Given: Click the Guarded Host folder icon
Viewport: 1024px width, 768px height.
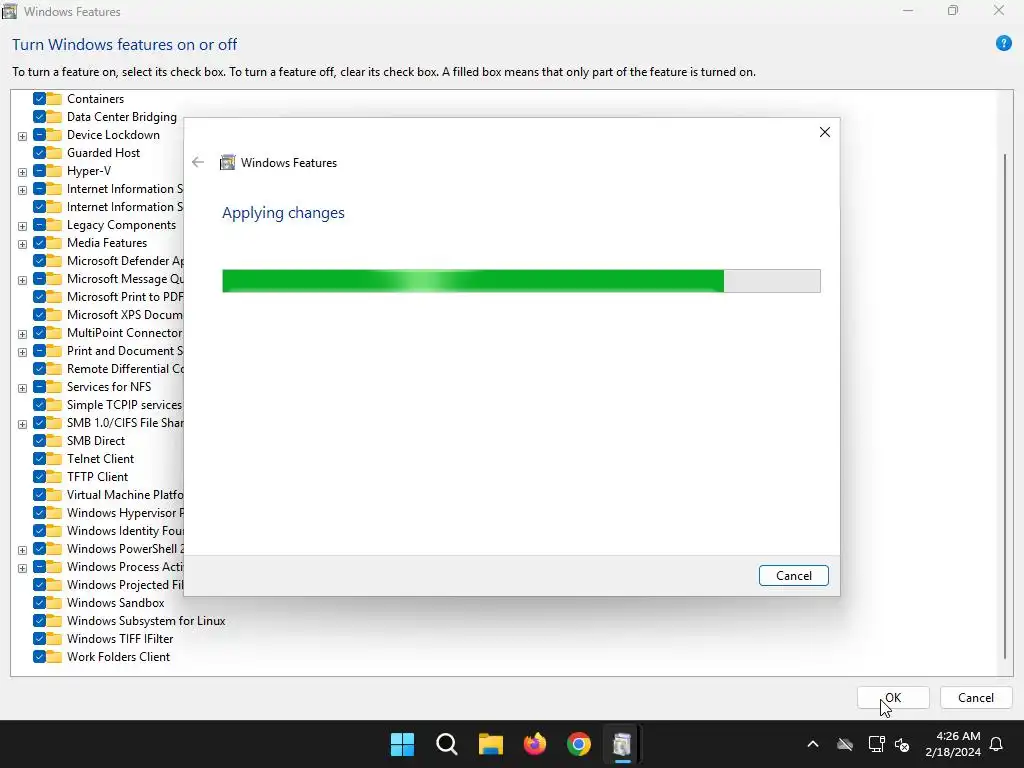Looking at the screenshot, I should pos(54,153).
